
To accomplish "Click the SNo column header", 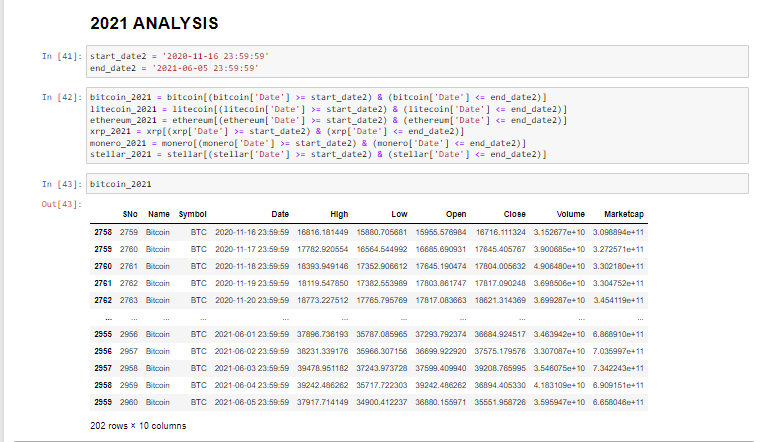I will (x=129, y=214).
